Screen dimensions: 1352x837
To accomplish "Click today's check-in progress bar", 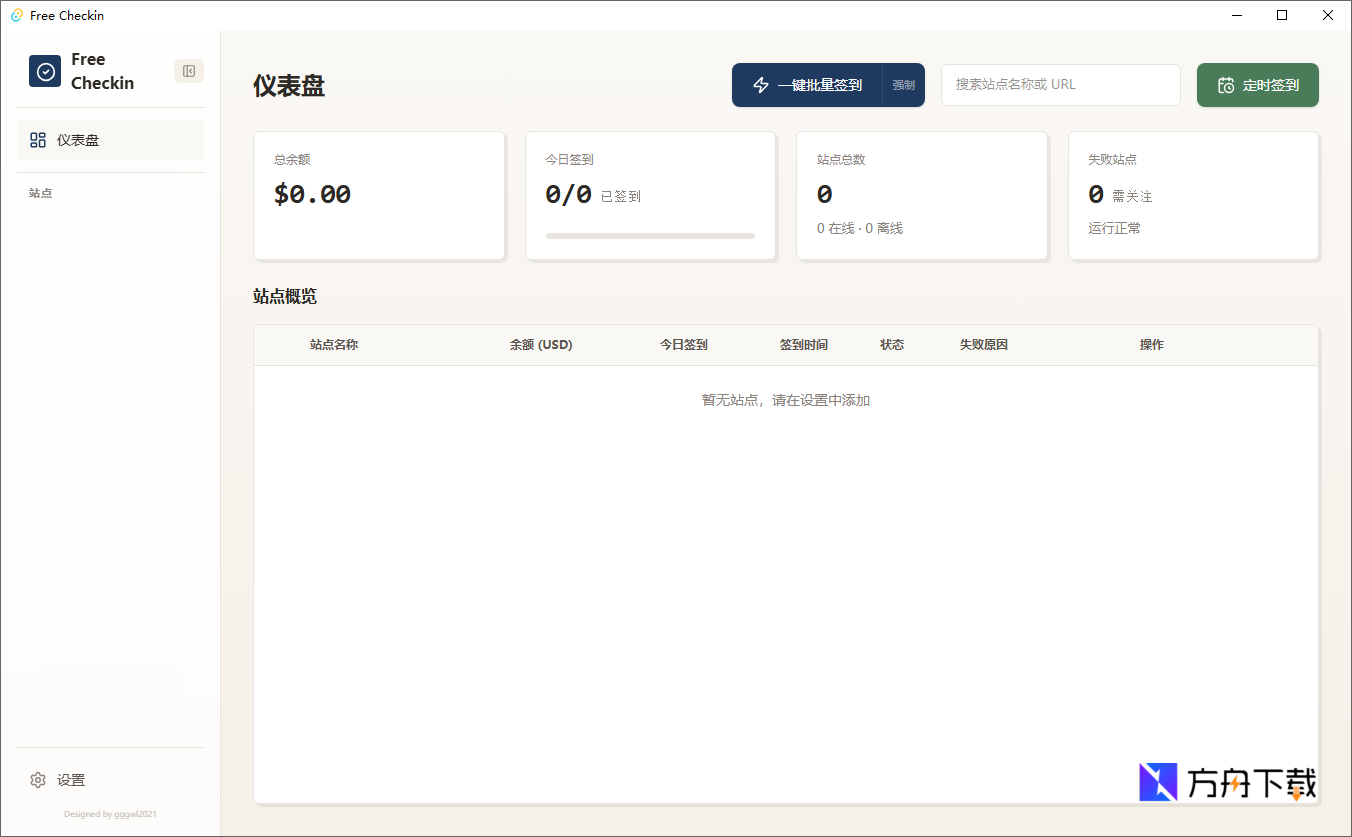I will [x=650, y=236].
